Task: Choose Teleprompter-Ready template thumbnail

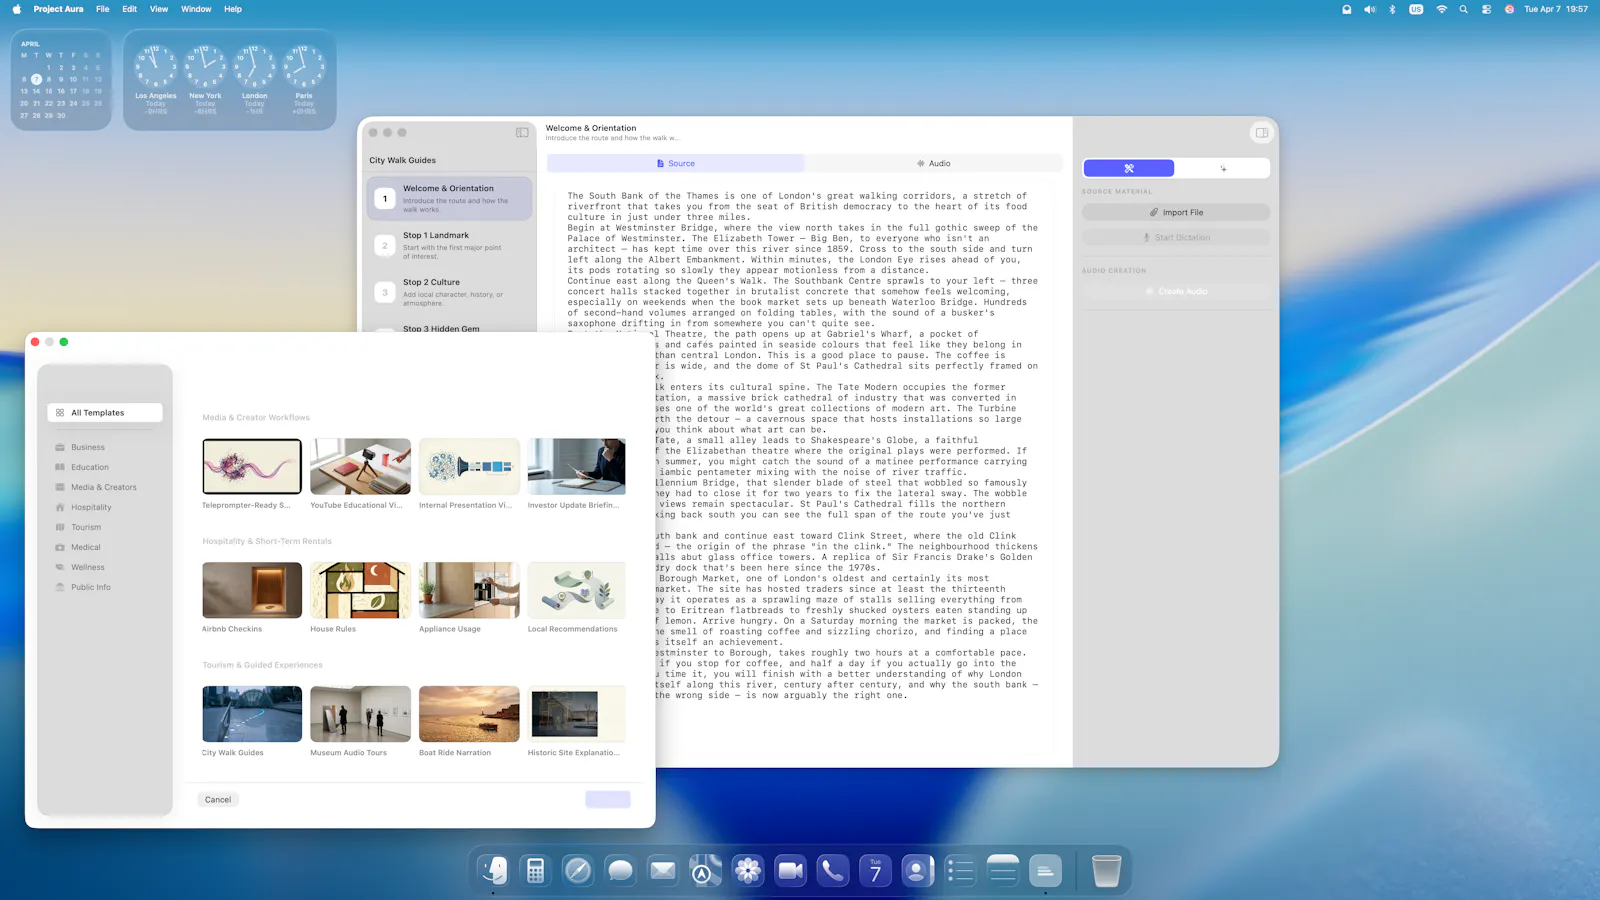Action: pos(252,466)
